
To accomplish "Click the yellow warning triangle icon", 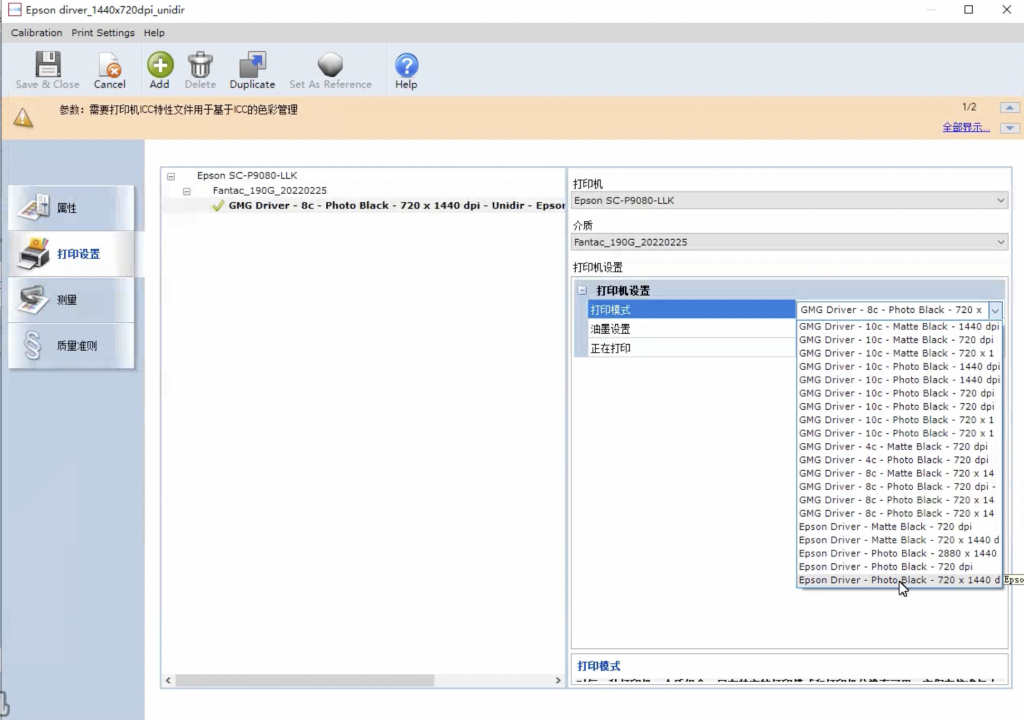I will [x=24, y=118].
